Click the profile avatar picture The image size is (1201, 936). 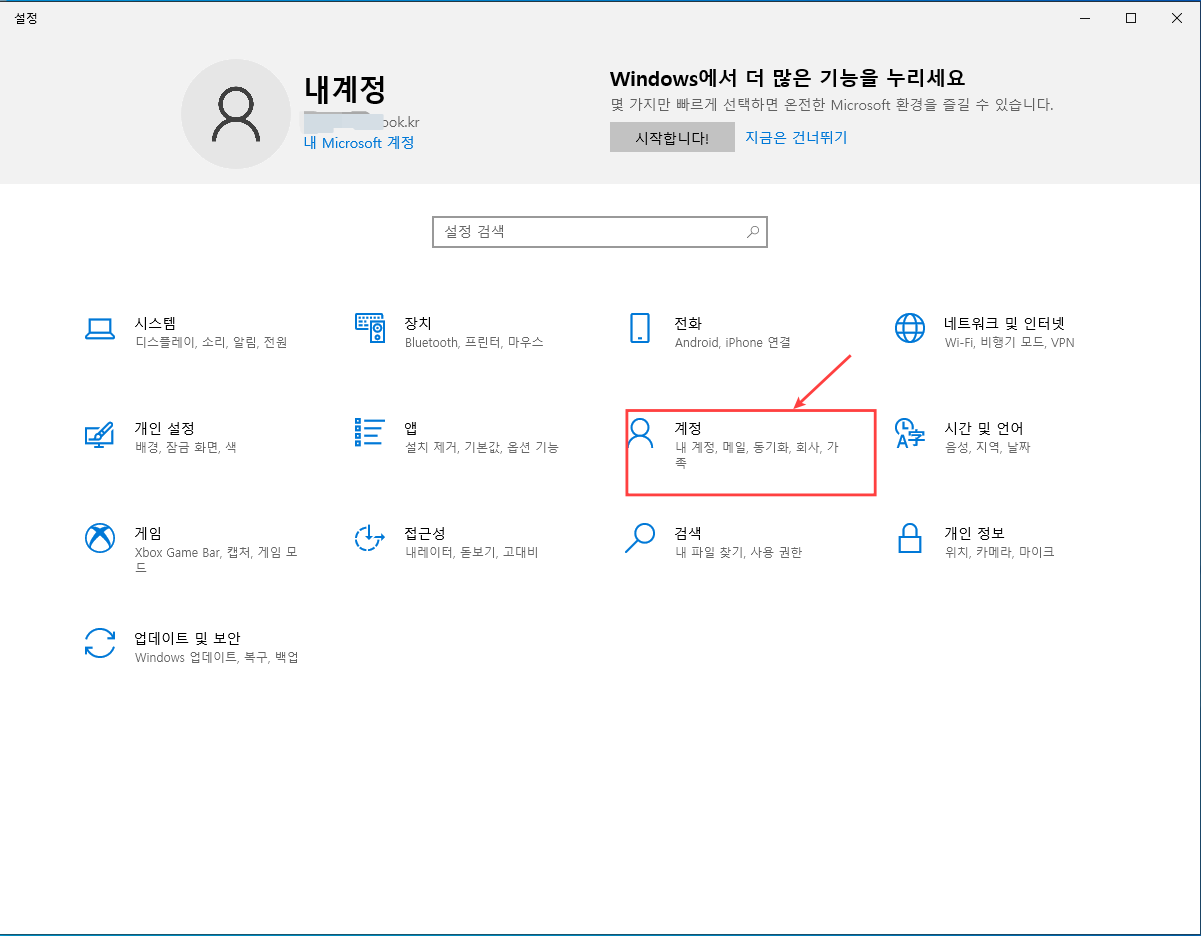coord(236,114)
